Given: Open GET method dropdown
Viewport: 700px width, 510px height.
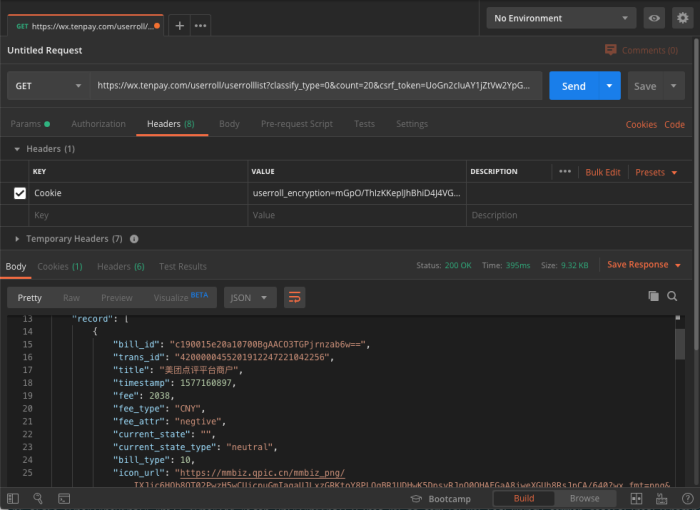Looking at the screenshot, I should (48, 86).
